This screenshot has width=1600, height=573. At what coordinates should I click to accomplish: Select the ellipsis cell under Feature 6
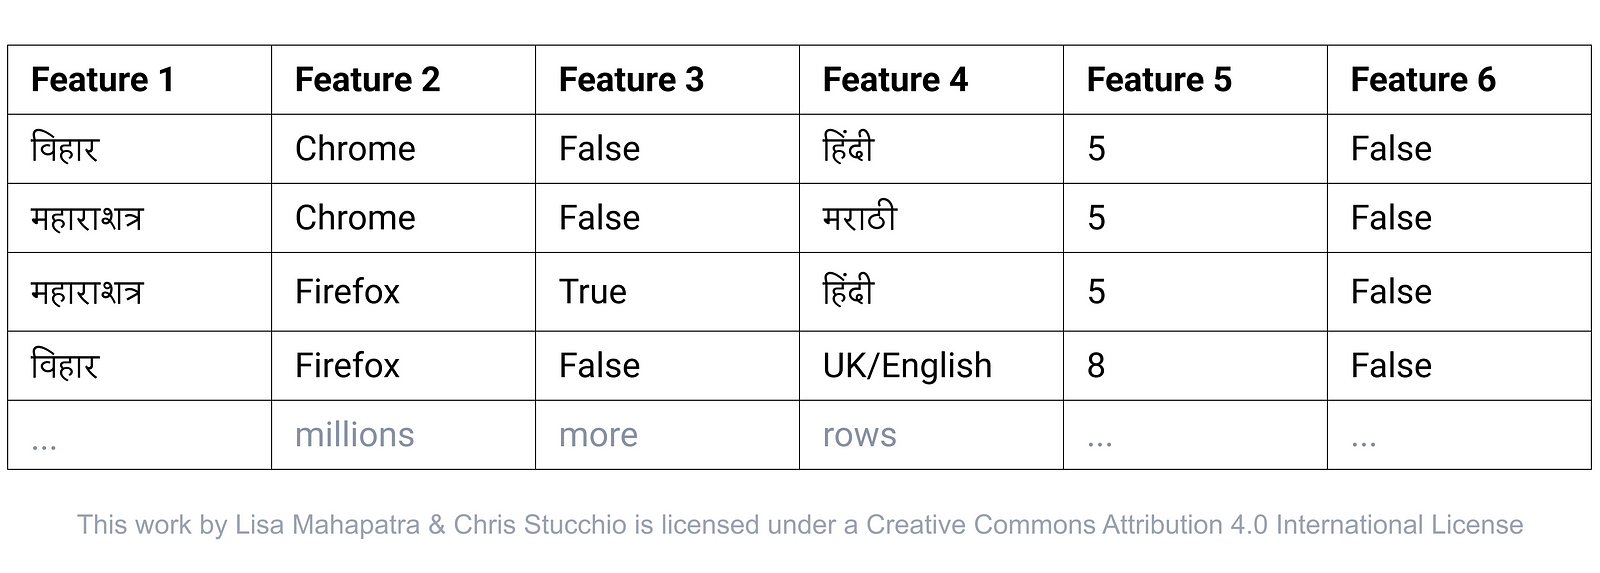pyautogui.click(x=1363, y=440)
